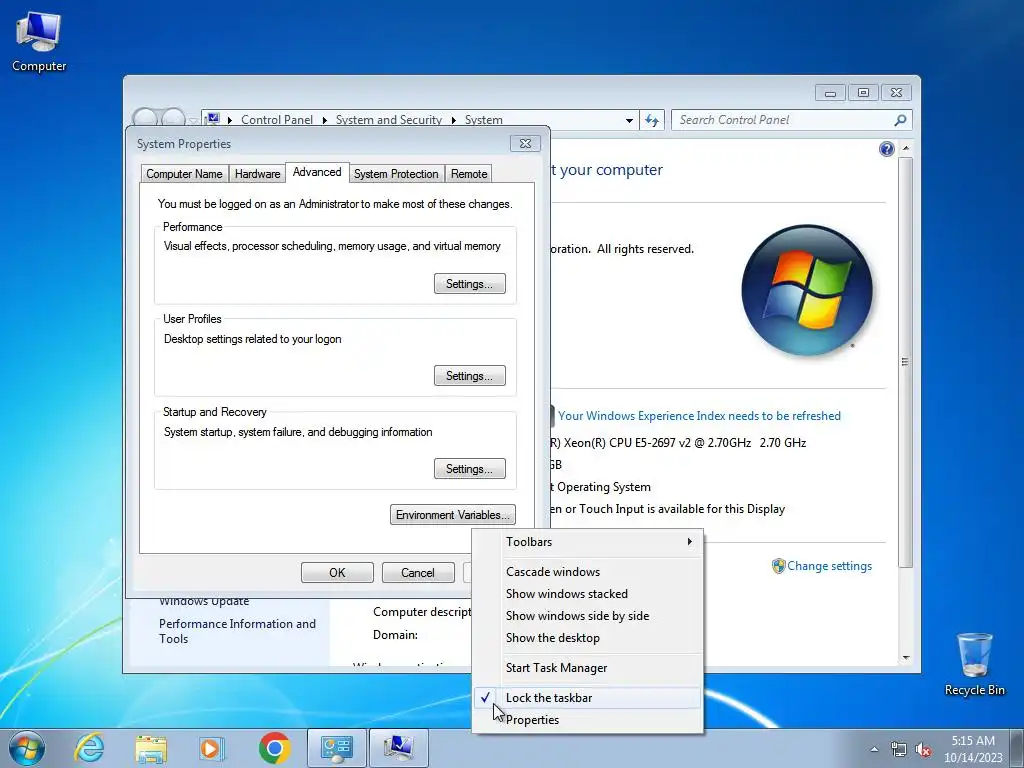Viewport: 1024px width, 768px height.
Task: Go to Control Panel breadcrumb
Action: point(277,120)
